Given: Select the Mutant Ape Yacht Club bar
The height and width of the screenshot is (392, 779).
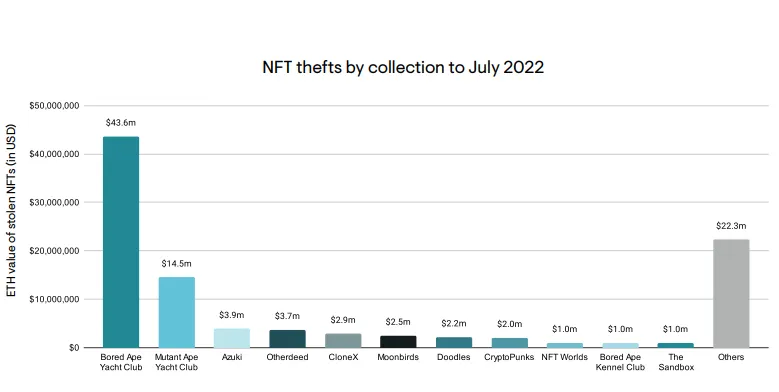Looking at the screenshot, I should [x=176, y=313].
